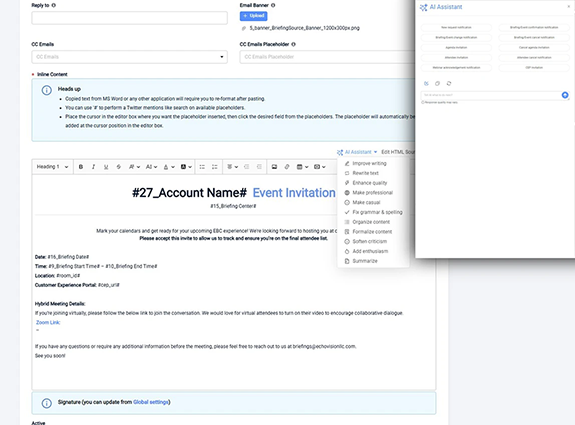Send prompt with blue AI submit icon
This screenshot has height=425, width=575.
point(565,95)
